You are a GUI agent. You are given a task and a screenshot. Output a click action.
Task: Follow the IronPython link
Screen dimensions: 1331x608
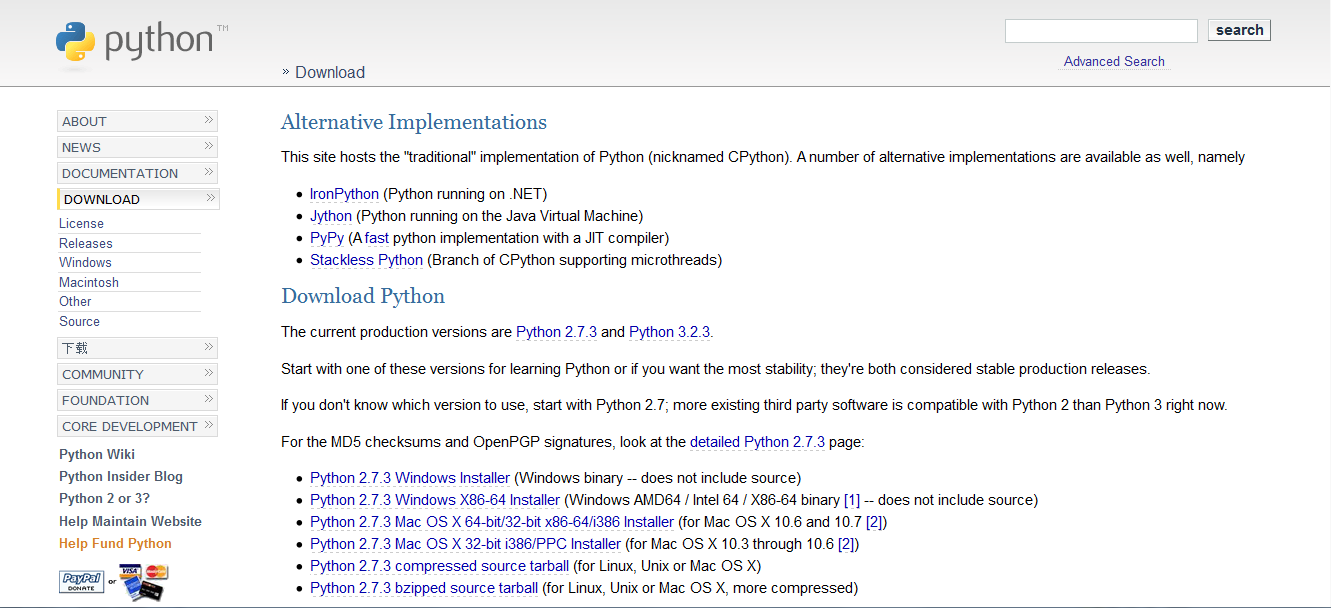click(344, 194)
